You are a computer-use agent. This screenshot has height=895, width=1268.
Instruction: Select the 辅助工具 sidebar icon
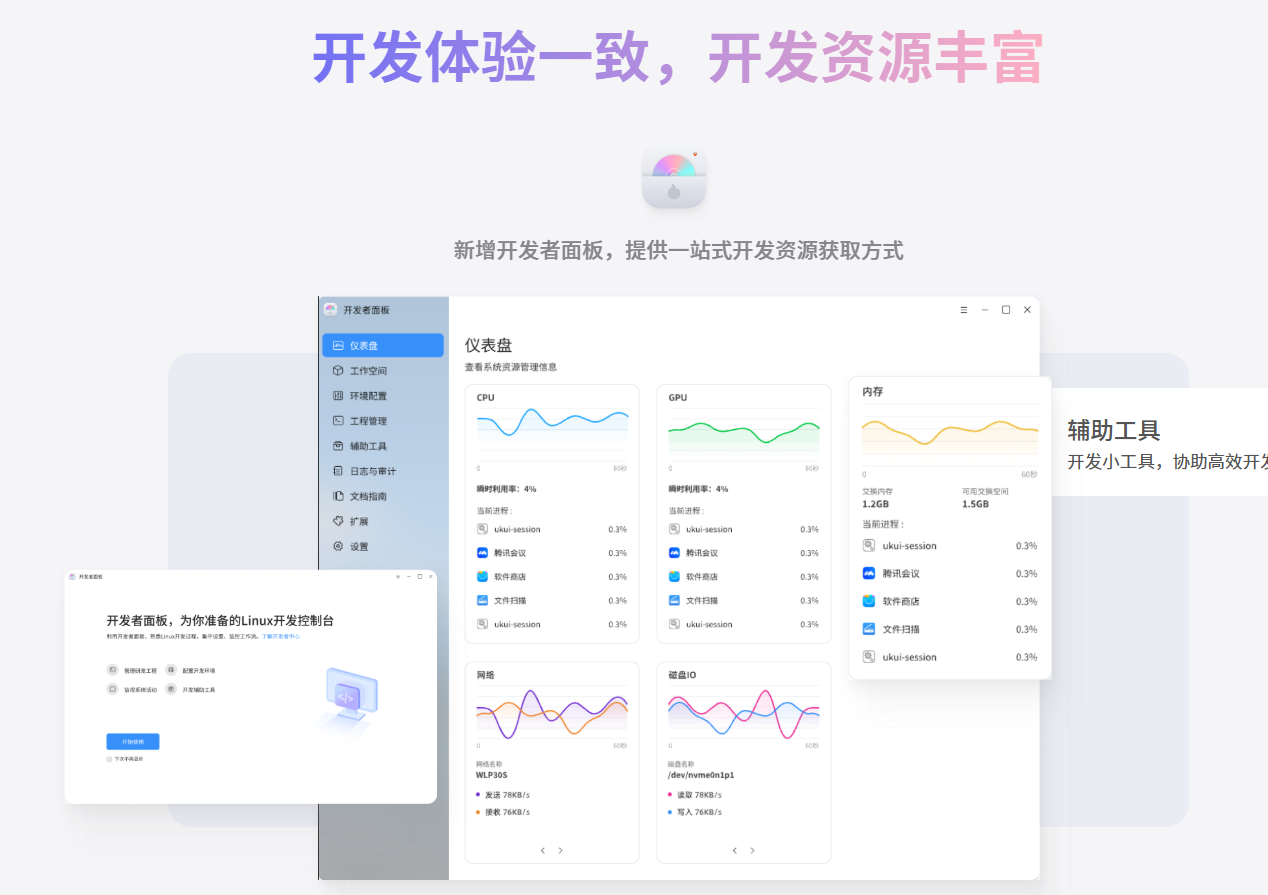[339, 445]
